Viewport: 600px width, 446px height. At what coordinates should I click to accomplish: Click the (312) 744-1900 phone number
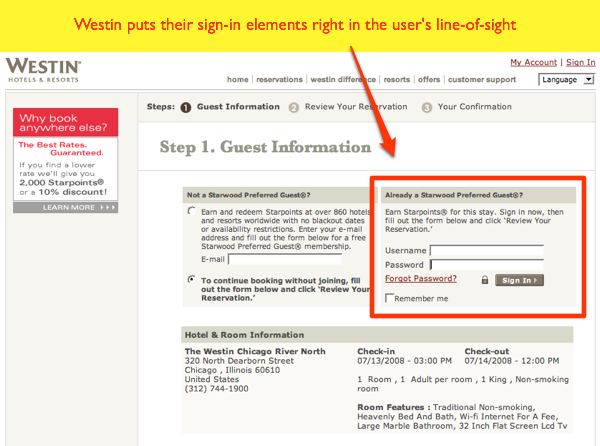tap(217, 389)
